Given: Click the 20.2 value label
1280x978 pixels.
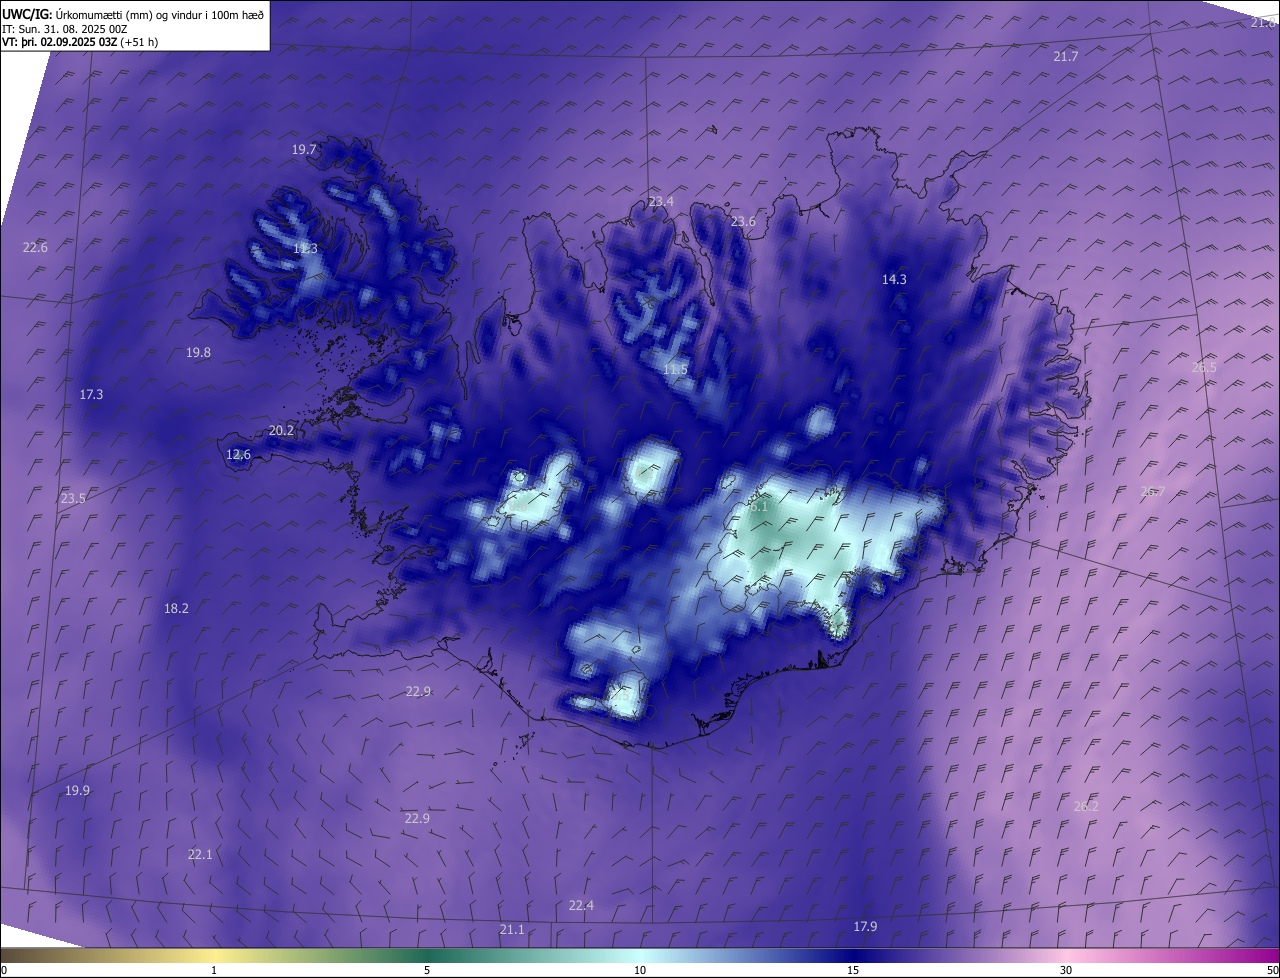Looking at the screenshot, I should pyautogui.click(x=281, y=431).
